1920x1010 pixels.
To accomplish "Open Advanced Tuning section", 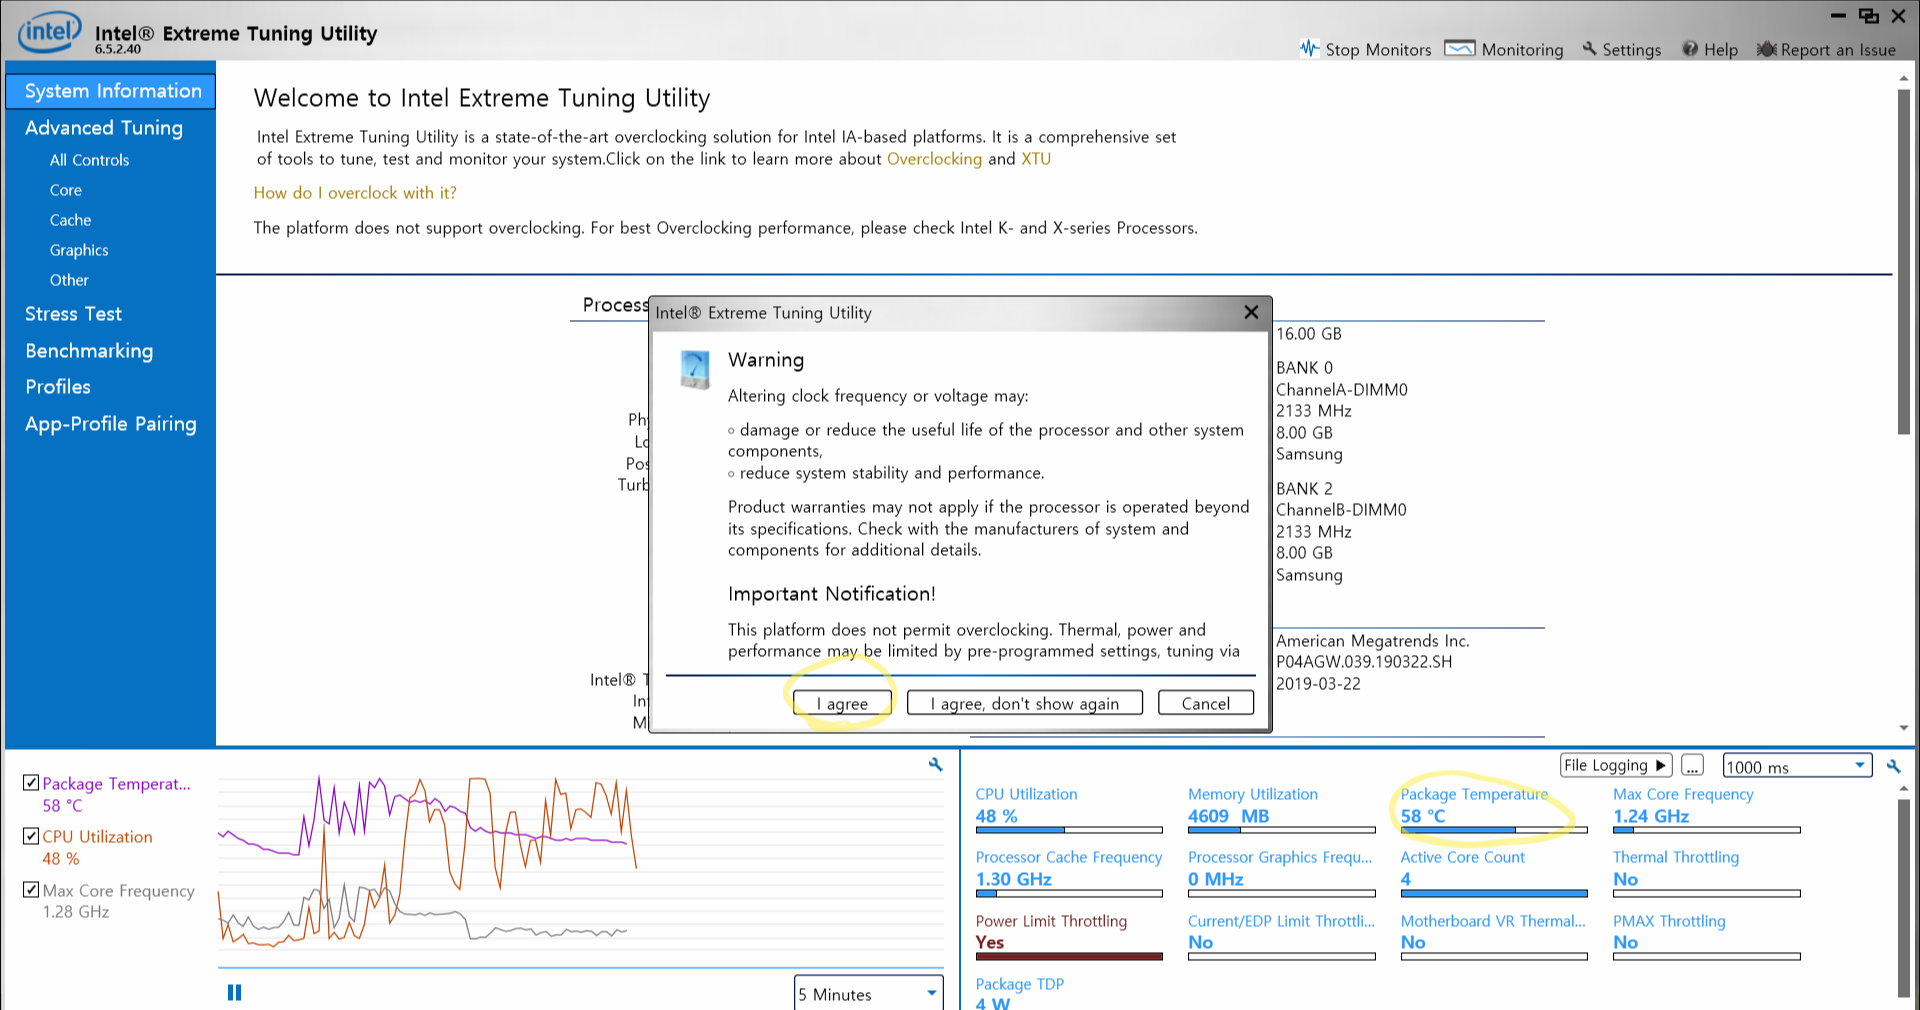I will click(104, 128).
